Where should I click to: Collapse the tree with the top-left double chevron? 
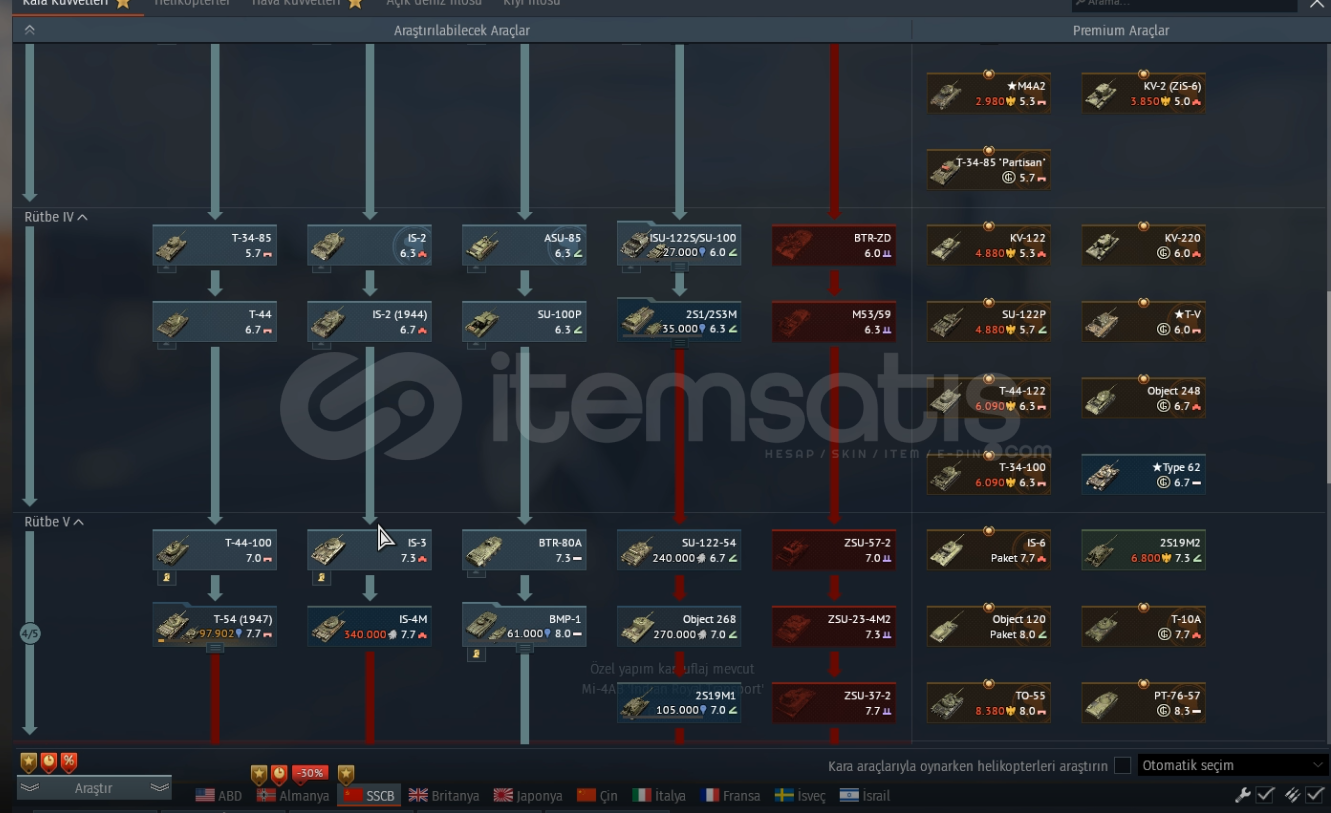(29, 30)
